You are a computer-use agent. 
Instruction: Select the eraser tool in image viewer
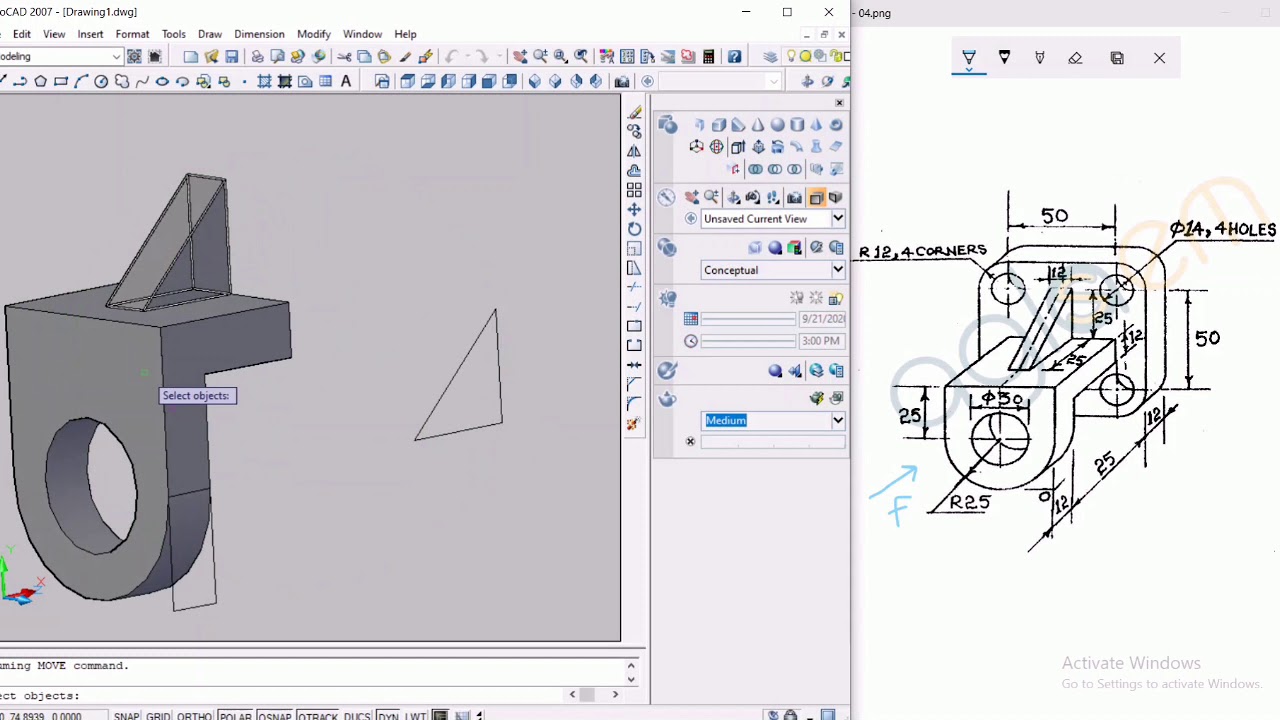click(x=1075, y=58)
